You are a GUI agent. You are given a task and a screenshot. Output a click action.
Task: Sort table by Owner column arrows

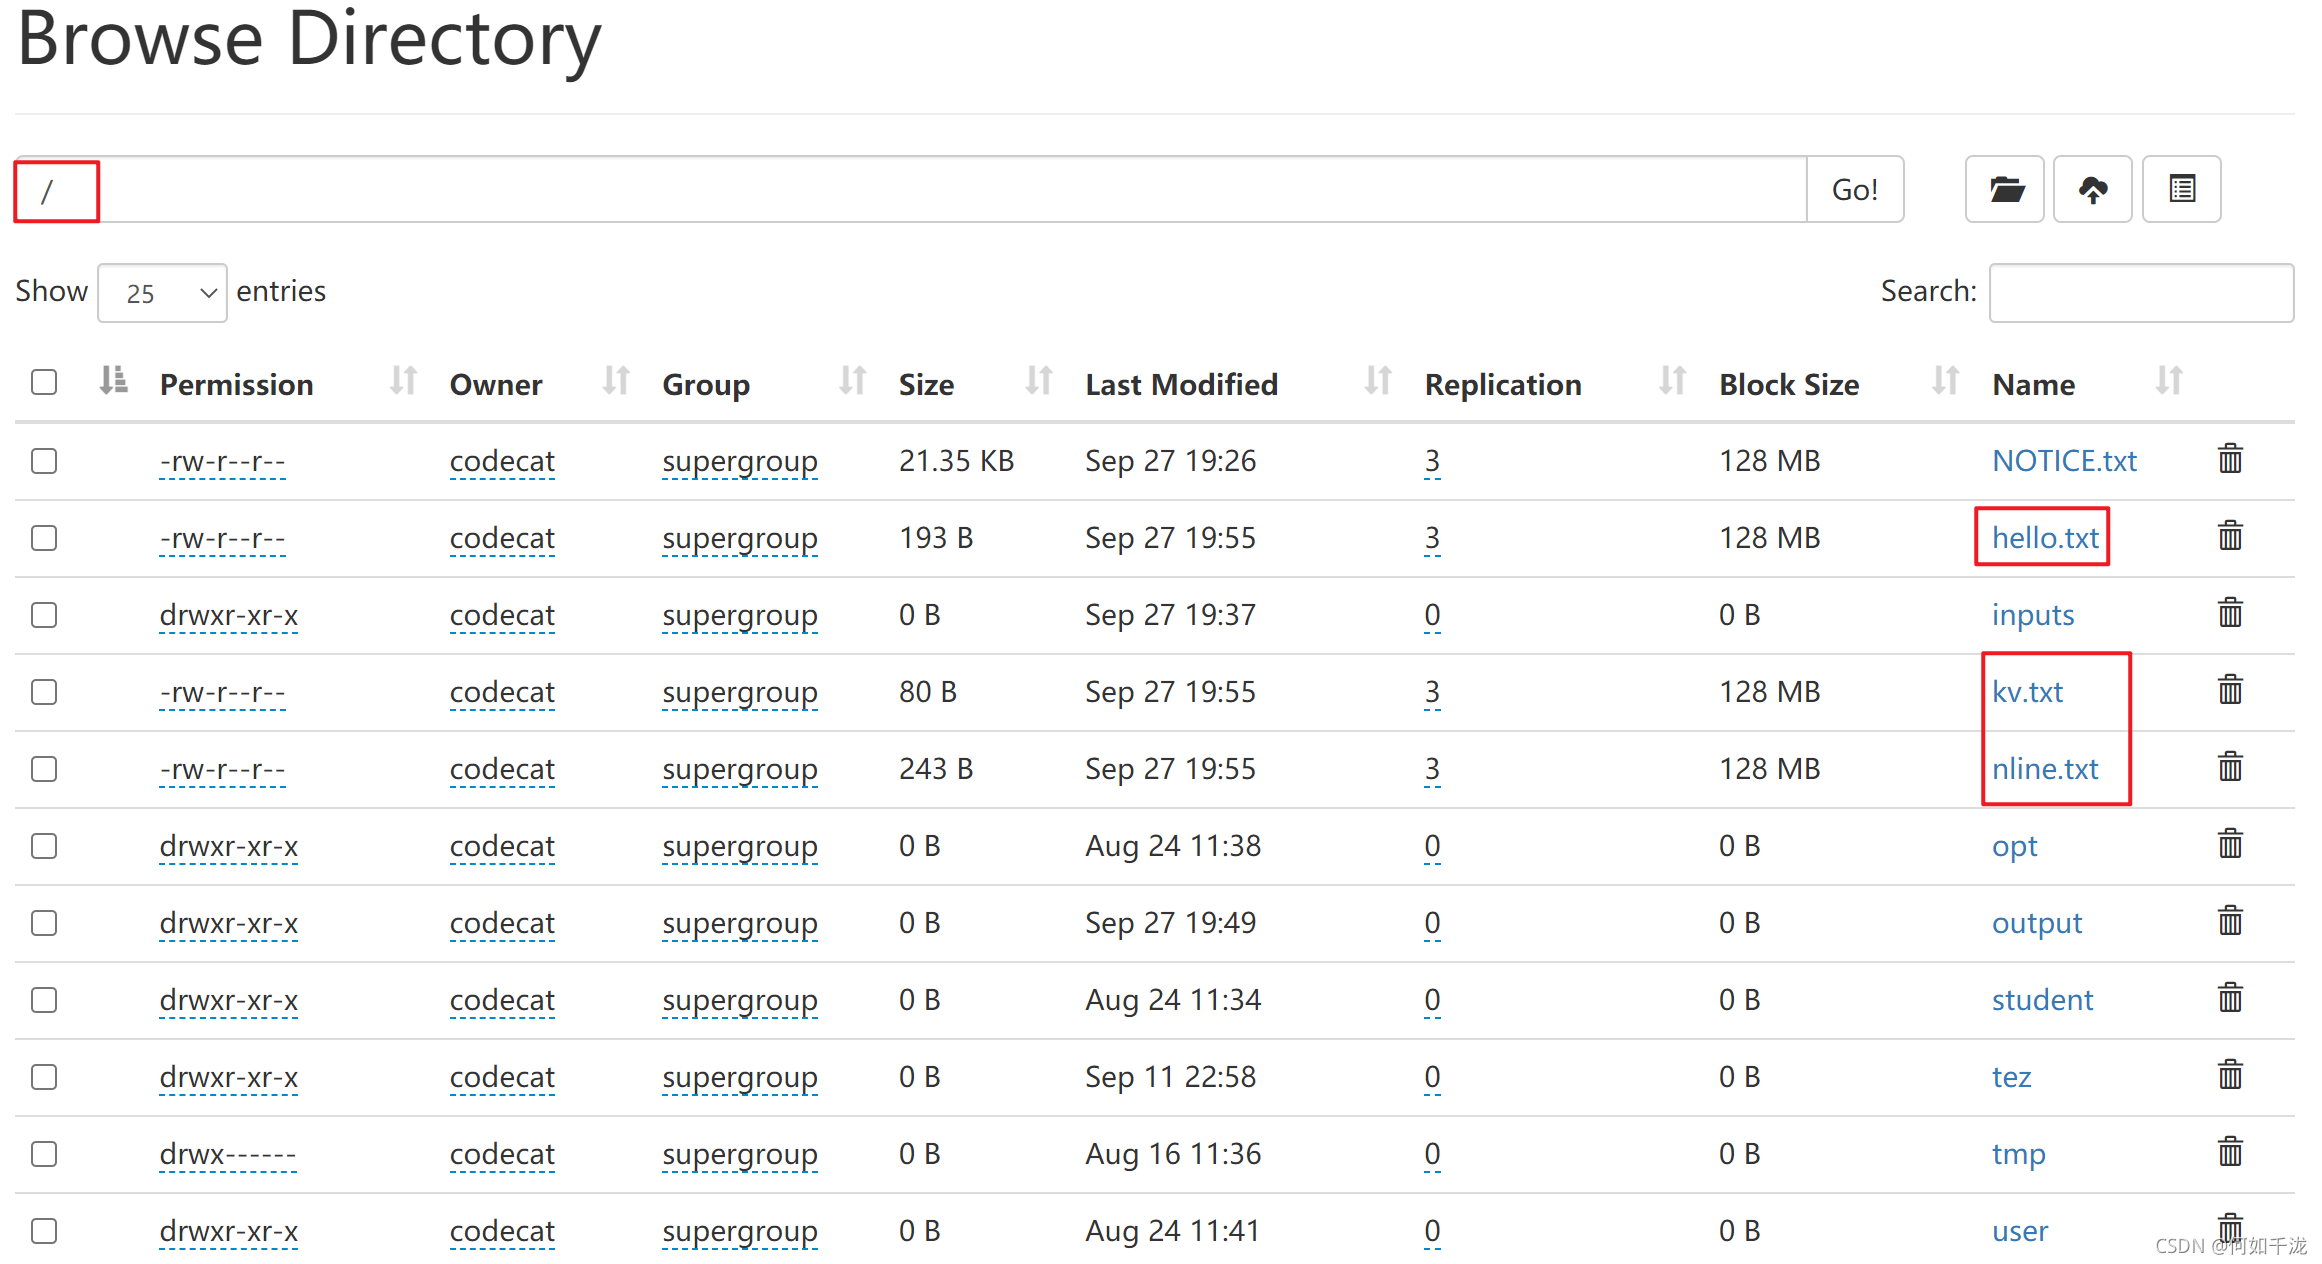(x=616, y=381)
